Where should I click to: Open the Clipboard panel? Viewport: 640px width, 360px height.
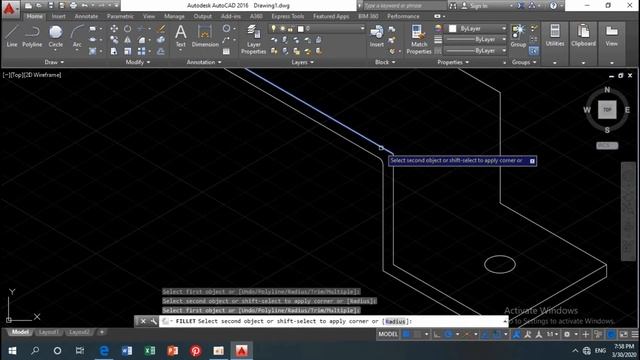[583, 35]
